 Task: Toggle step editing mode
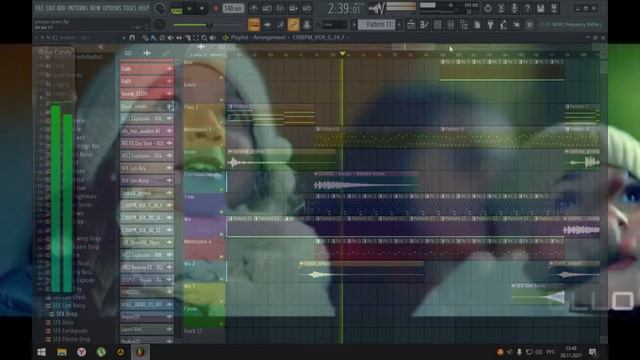280,25
